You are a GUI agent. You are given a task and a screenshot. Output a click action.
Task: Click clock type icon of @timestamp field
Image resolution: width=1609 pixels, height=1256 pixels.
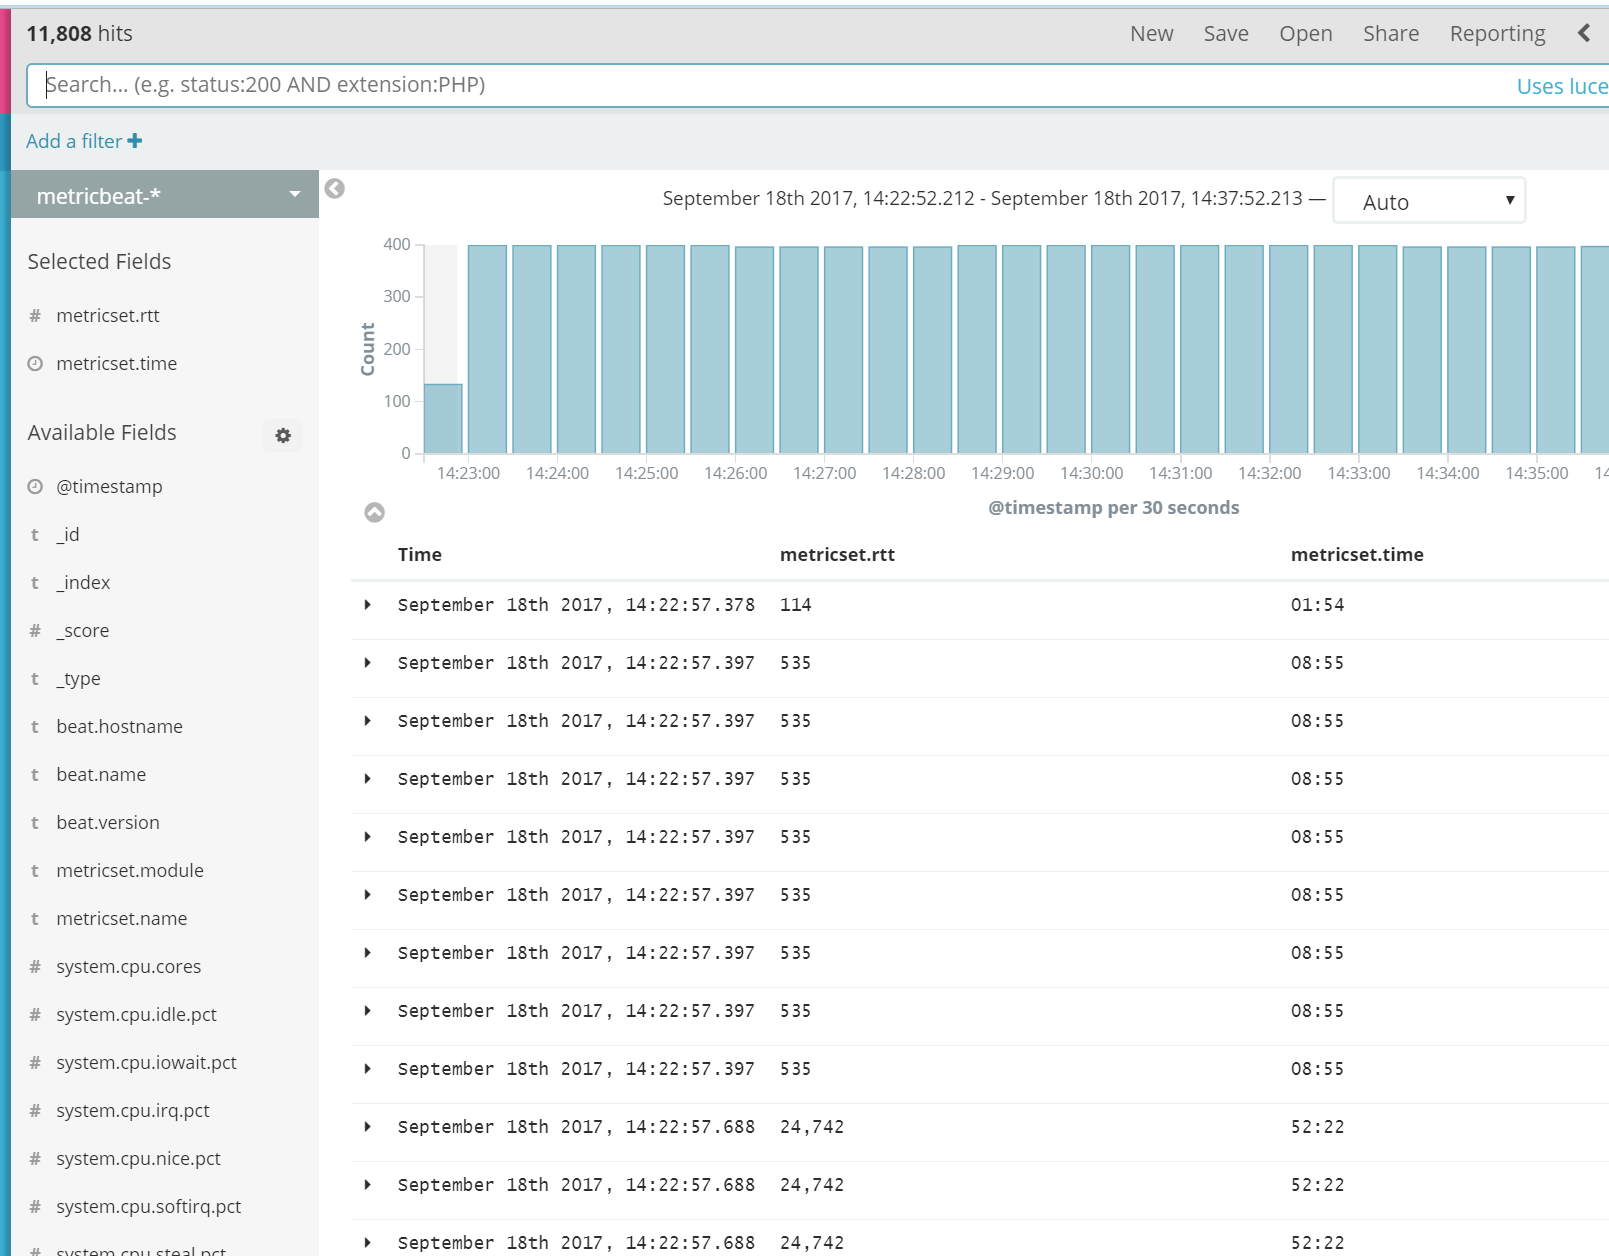35,487
